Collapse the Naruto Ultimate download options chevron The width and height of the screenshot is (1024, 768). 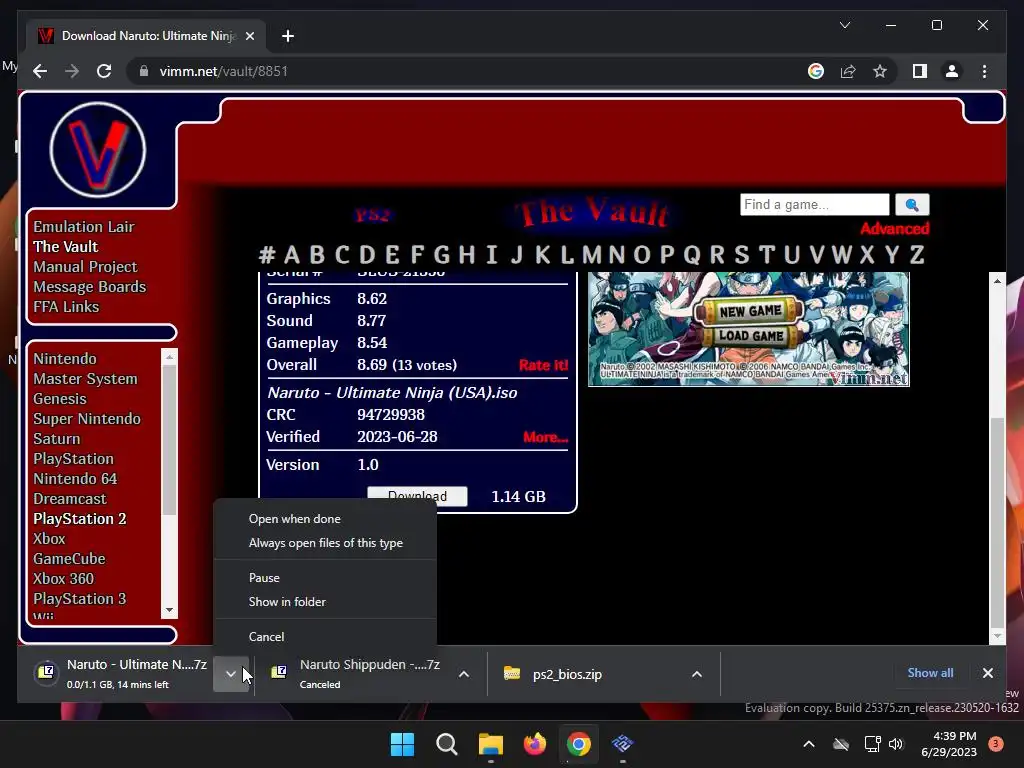tap(231, 673)
